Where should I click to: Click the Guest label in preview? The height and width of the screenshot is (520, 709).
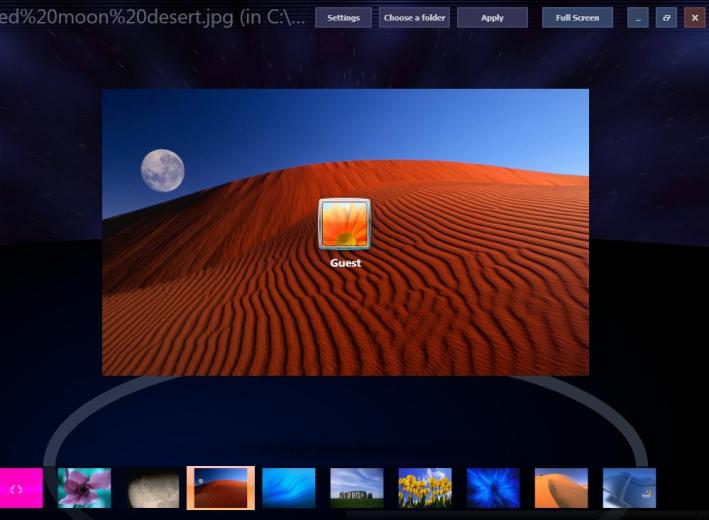coord(345,263)
